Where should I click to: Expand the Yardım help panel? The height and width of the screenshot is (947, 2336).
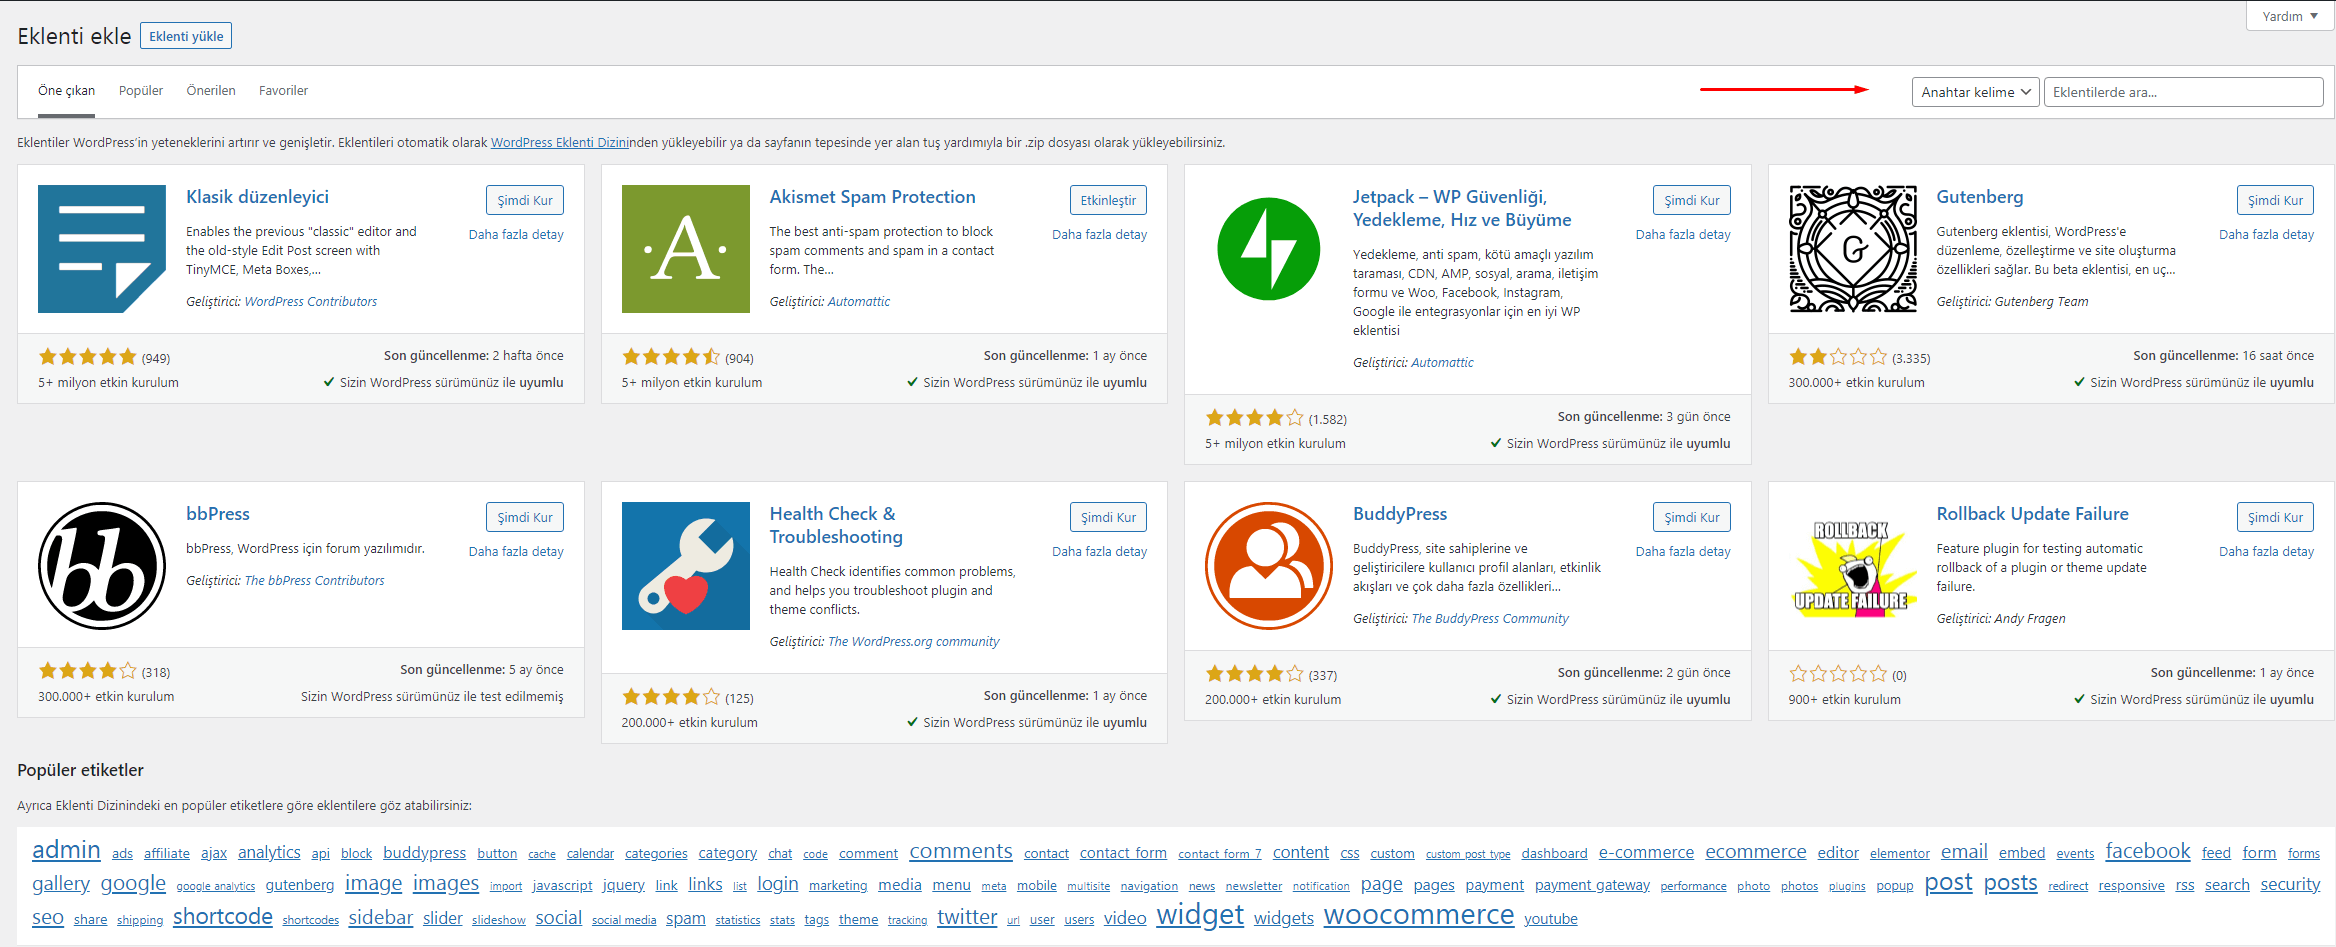coord(2289,16)
